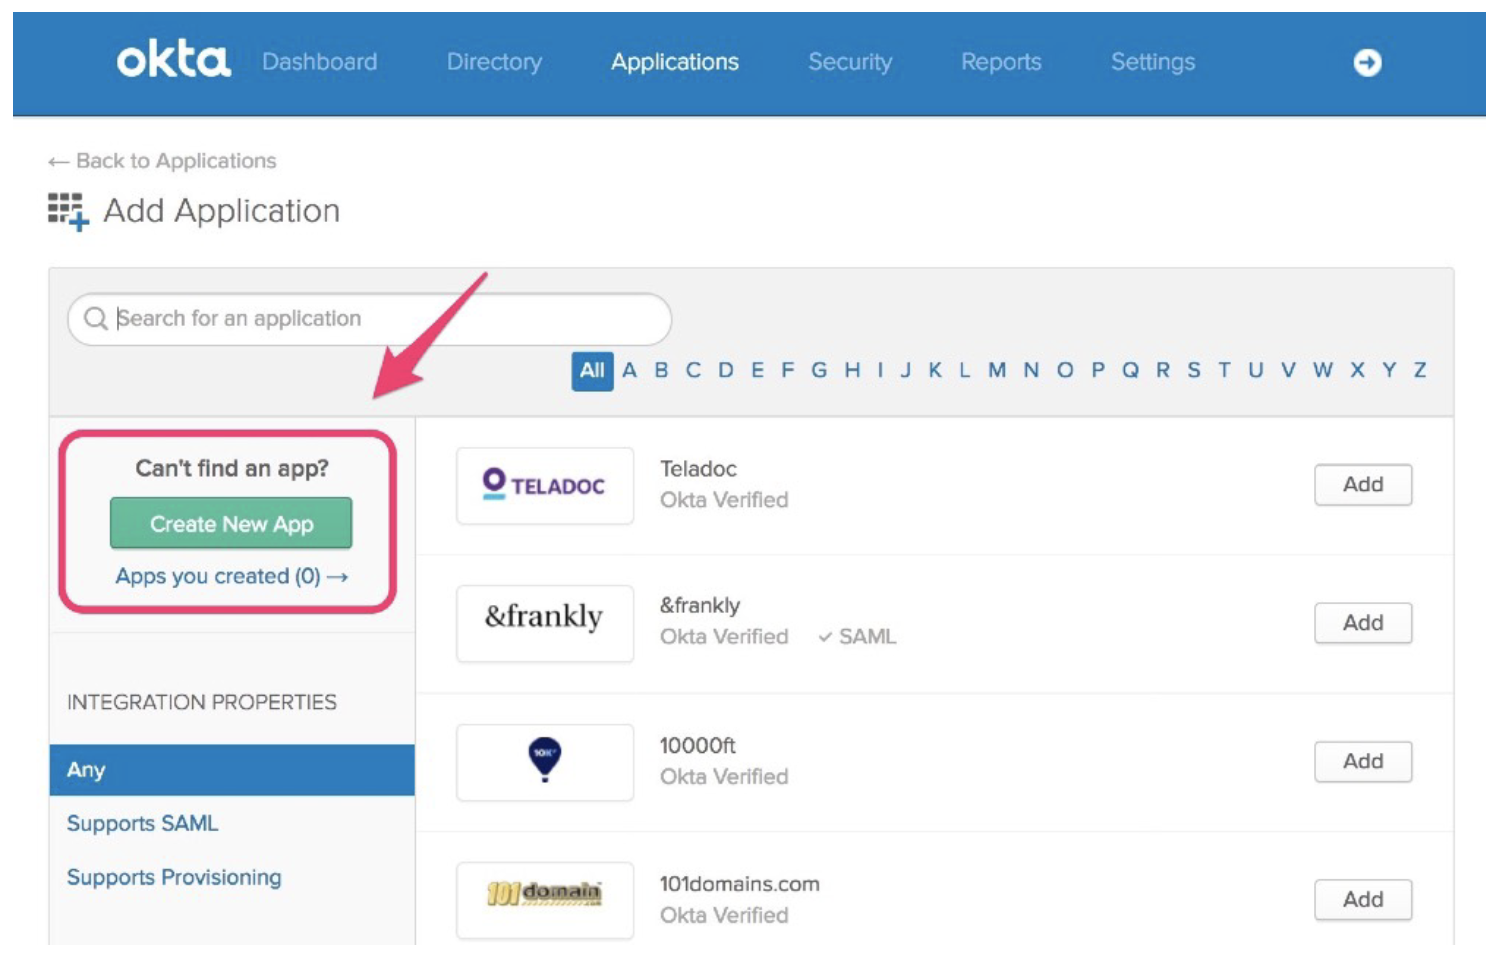Screen dimensions: 1500x976
Task: Filter by Supports SAML
Action: click(142, 824)
